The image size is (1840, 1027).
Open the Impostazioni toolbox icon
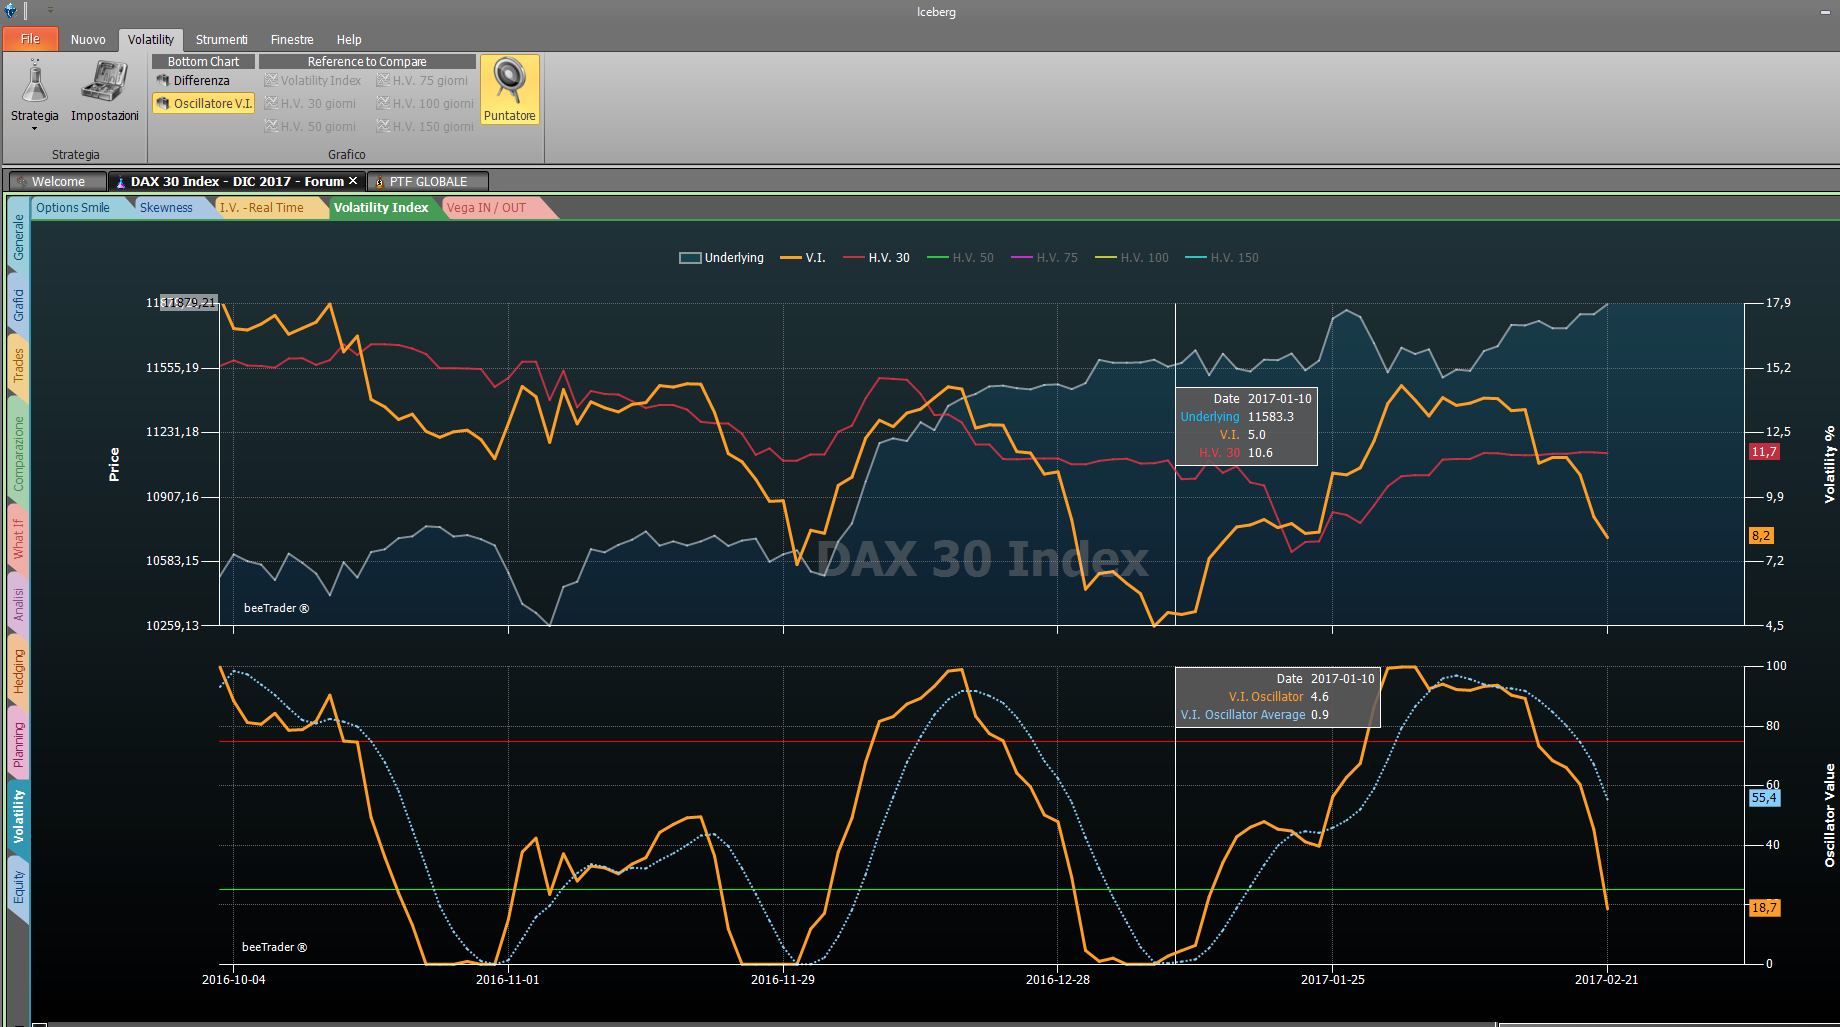click(x=104, y=81)
